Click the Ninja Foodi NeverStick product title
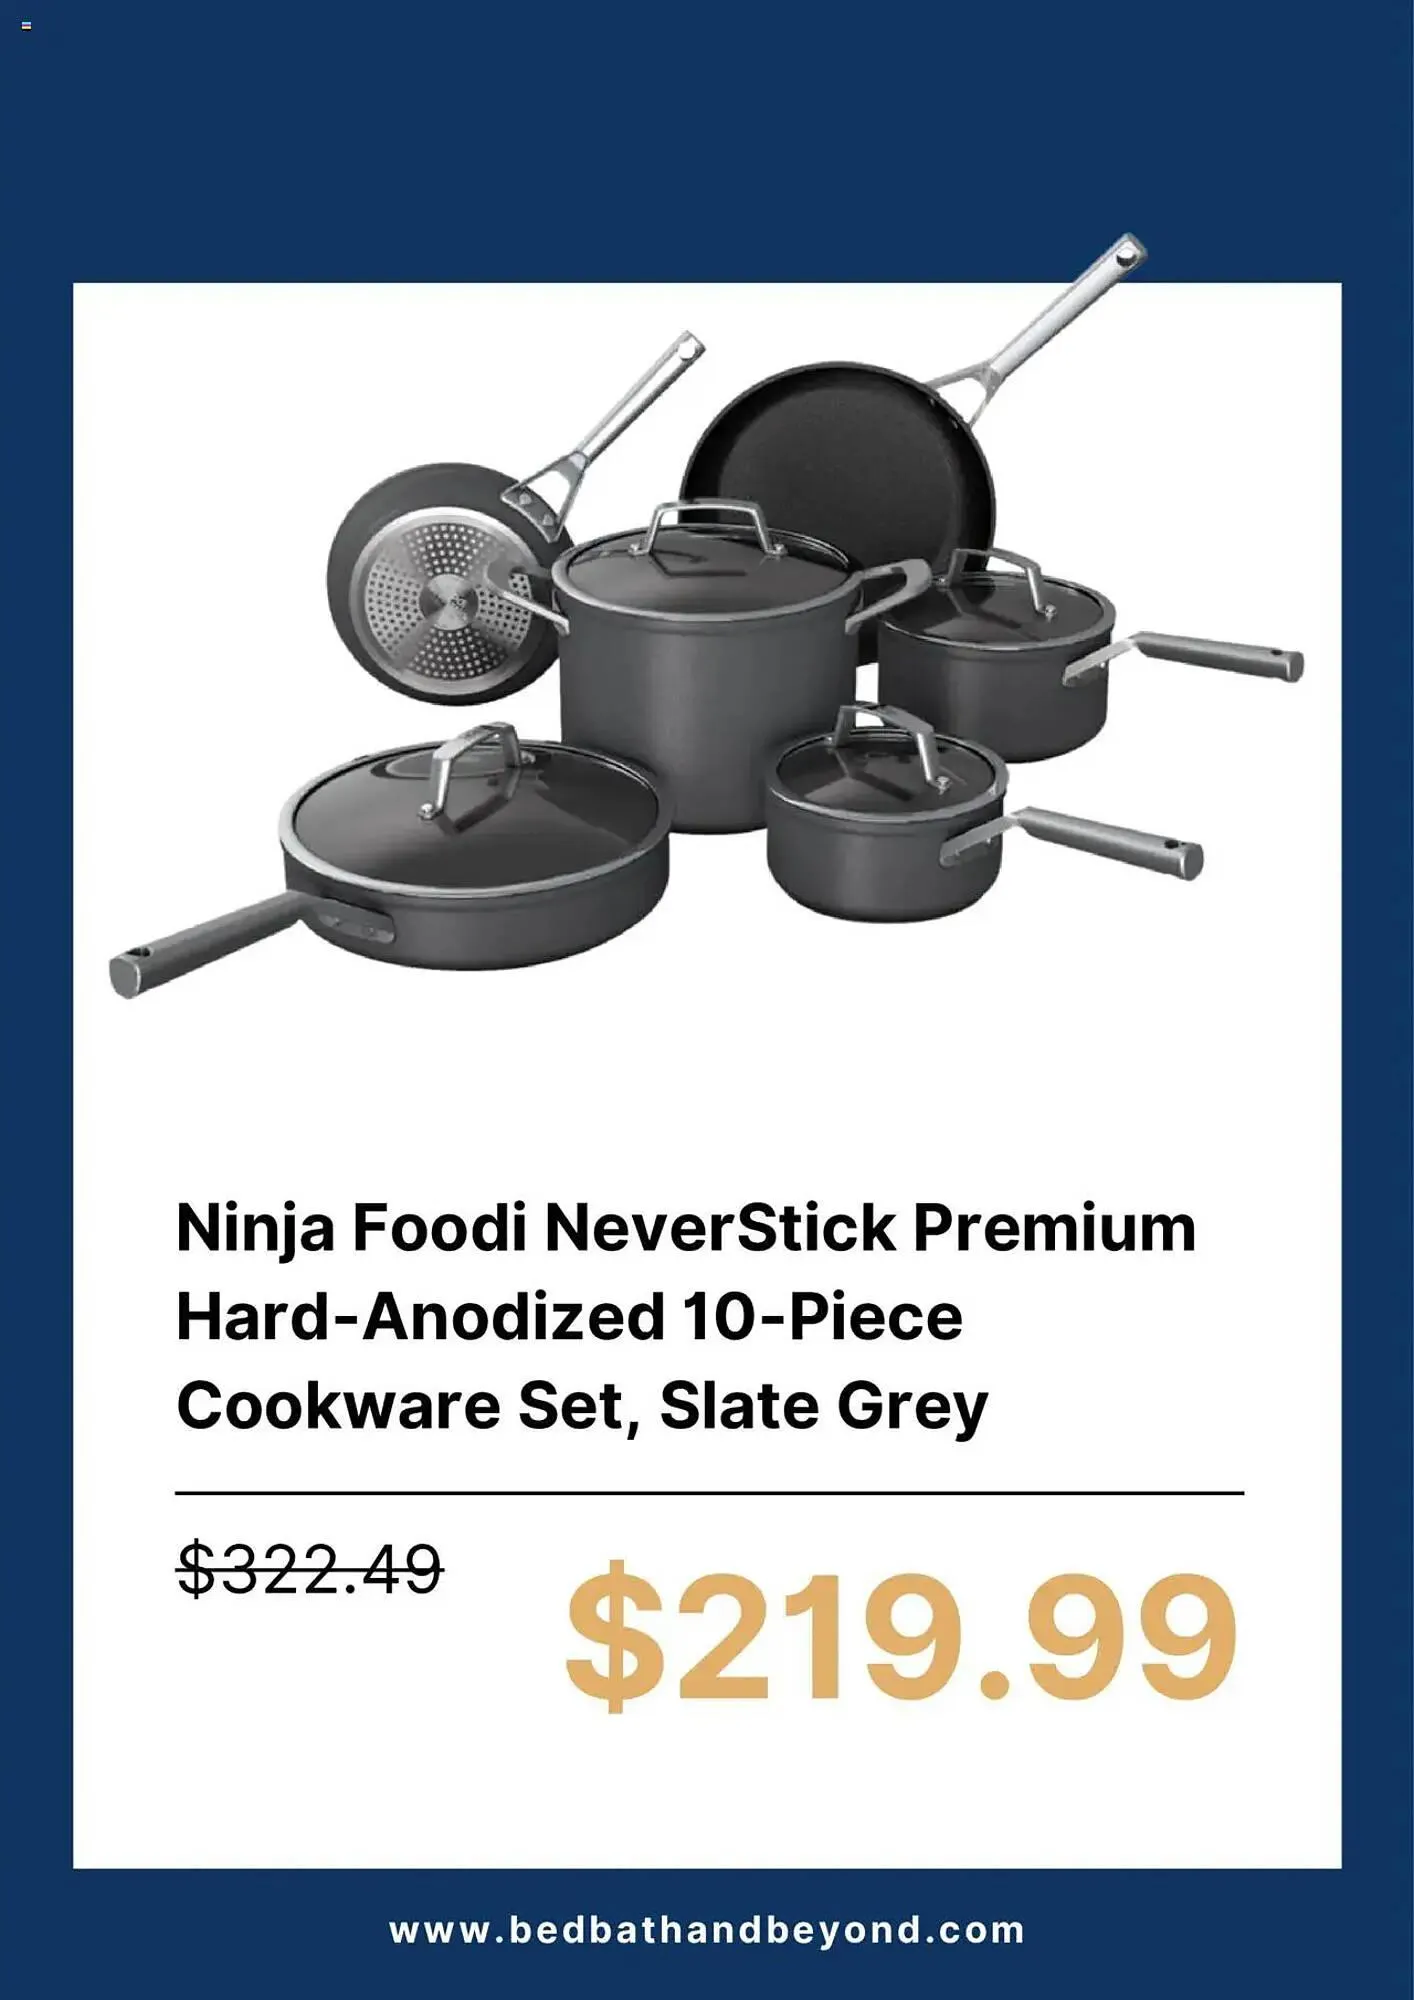This screenshot has width=1414, height=2000. click(x=686, y=1316)
